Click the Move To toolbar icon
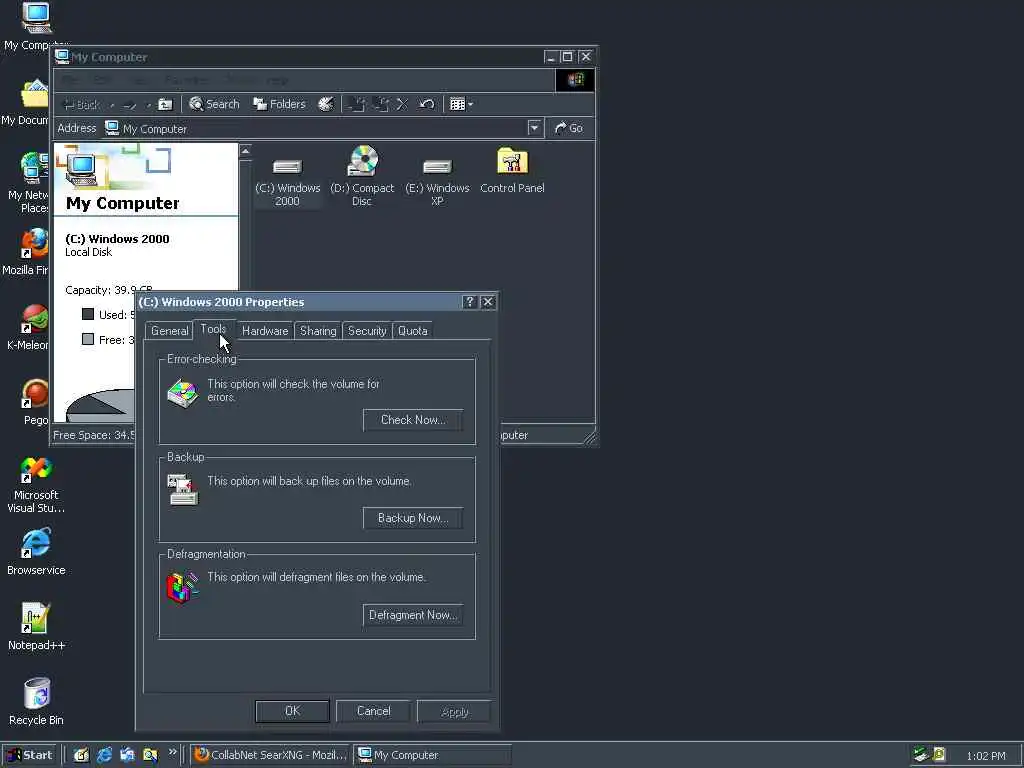 [357, 104]
